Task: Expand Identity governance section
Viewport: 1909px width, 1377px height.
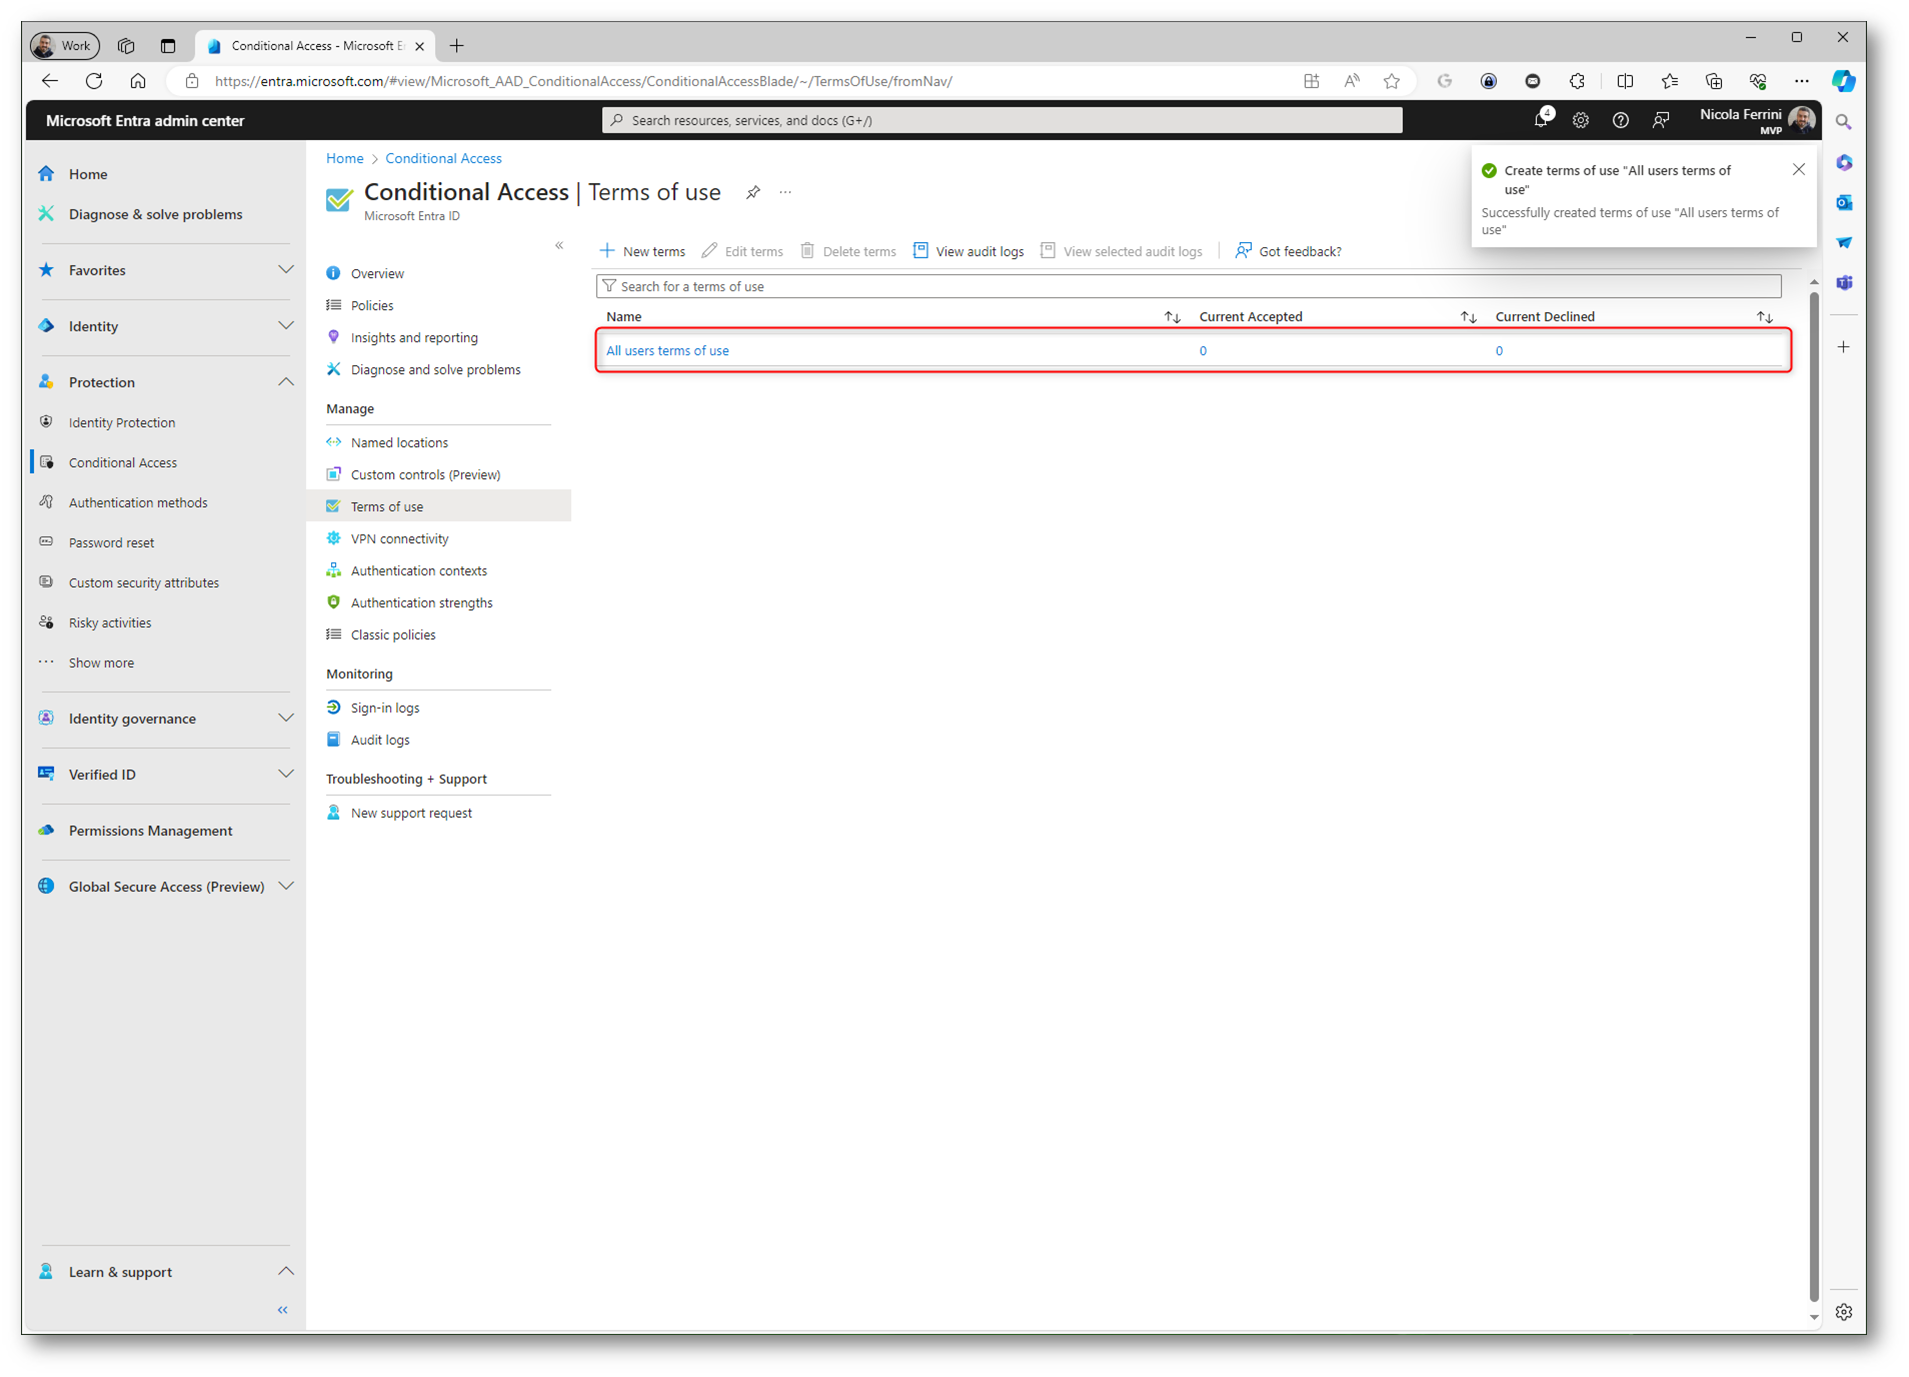Action: pos(285,718)
